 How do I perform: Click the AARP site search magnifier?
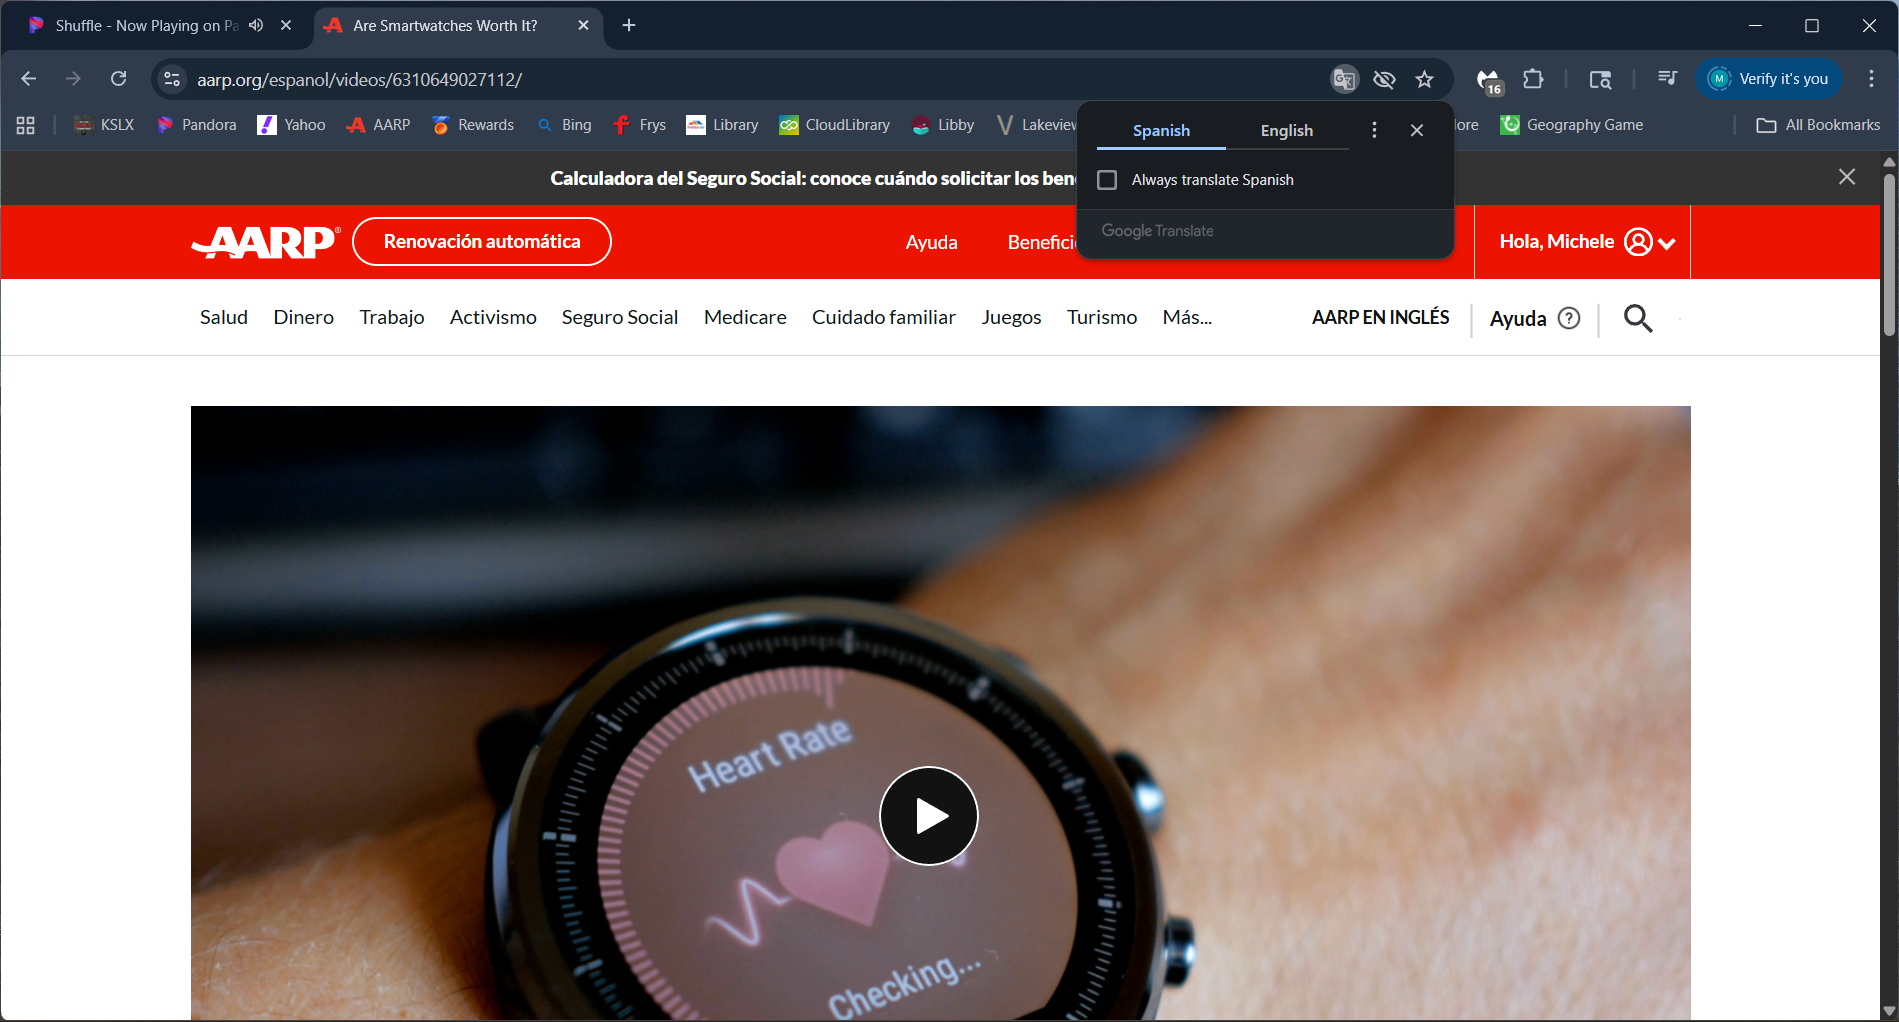[x=1637, y=318]
